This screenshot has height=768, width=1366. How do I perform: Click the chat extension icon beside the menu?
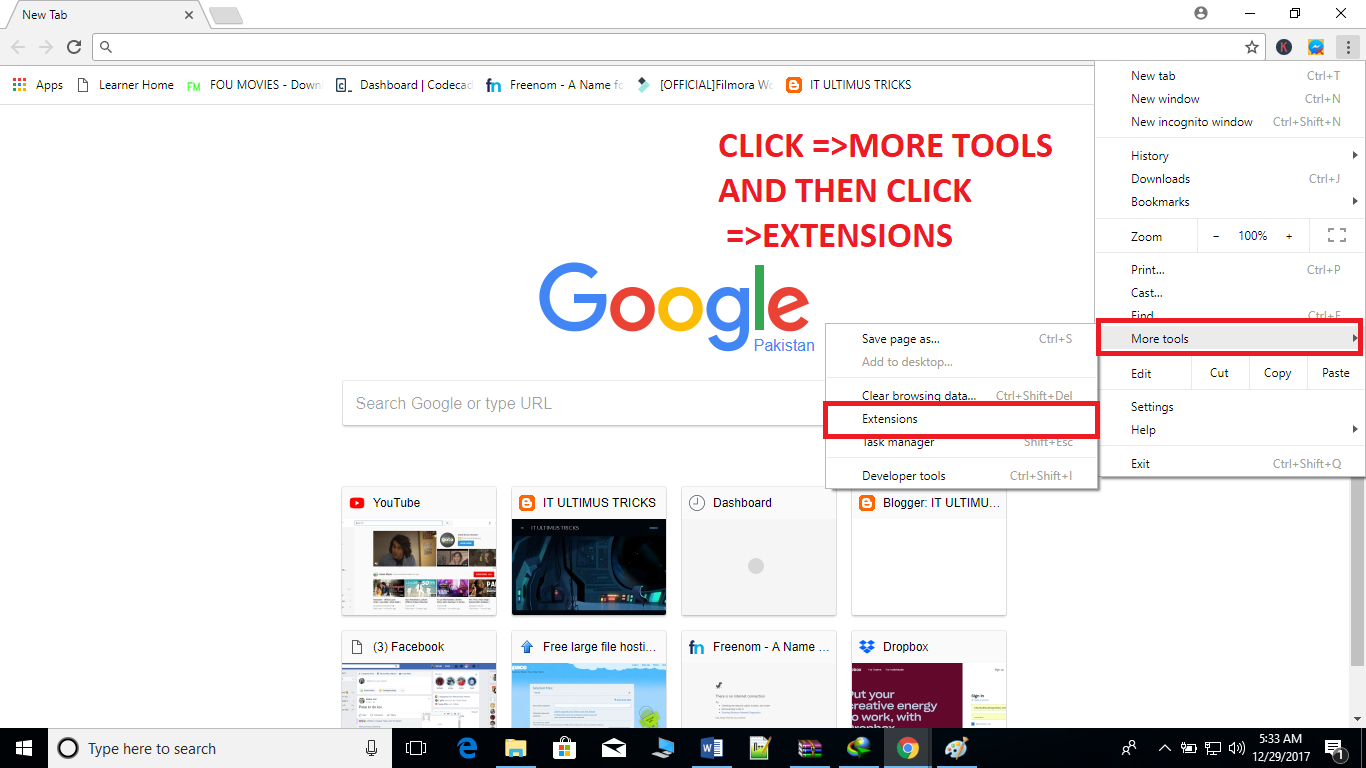[x=1315, y=46]
